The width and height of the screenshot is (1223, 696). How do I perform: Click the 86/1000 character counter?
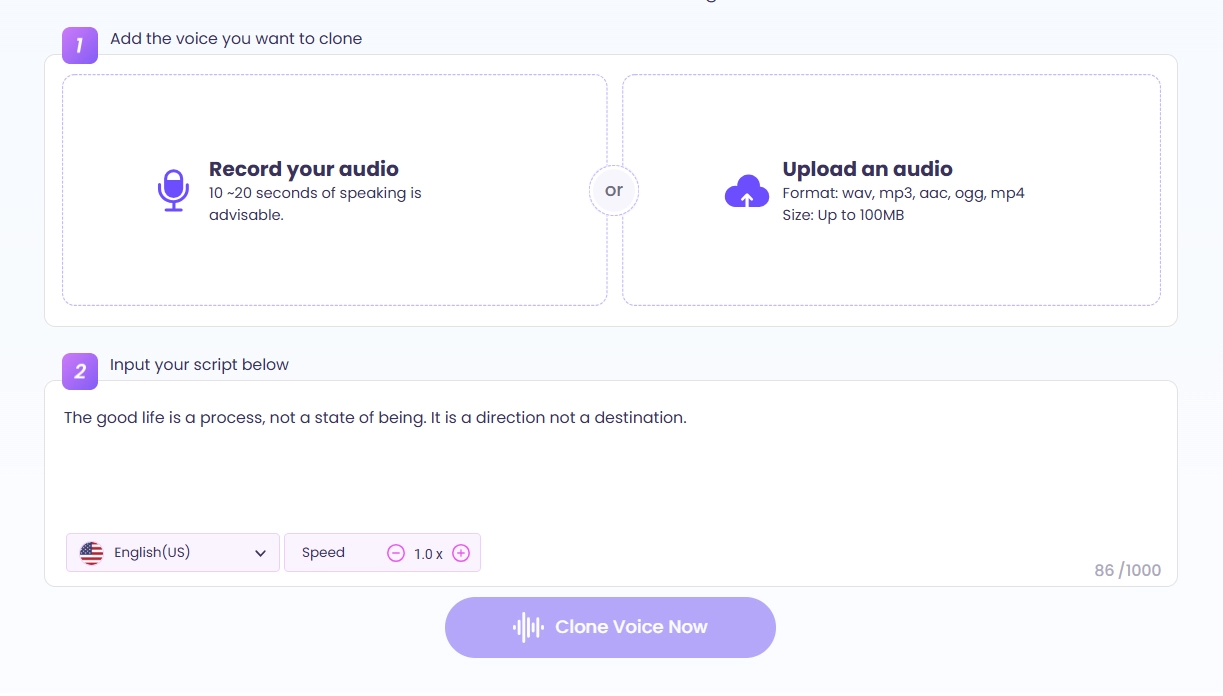(x=1126, y=570)
